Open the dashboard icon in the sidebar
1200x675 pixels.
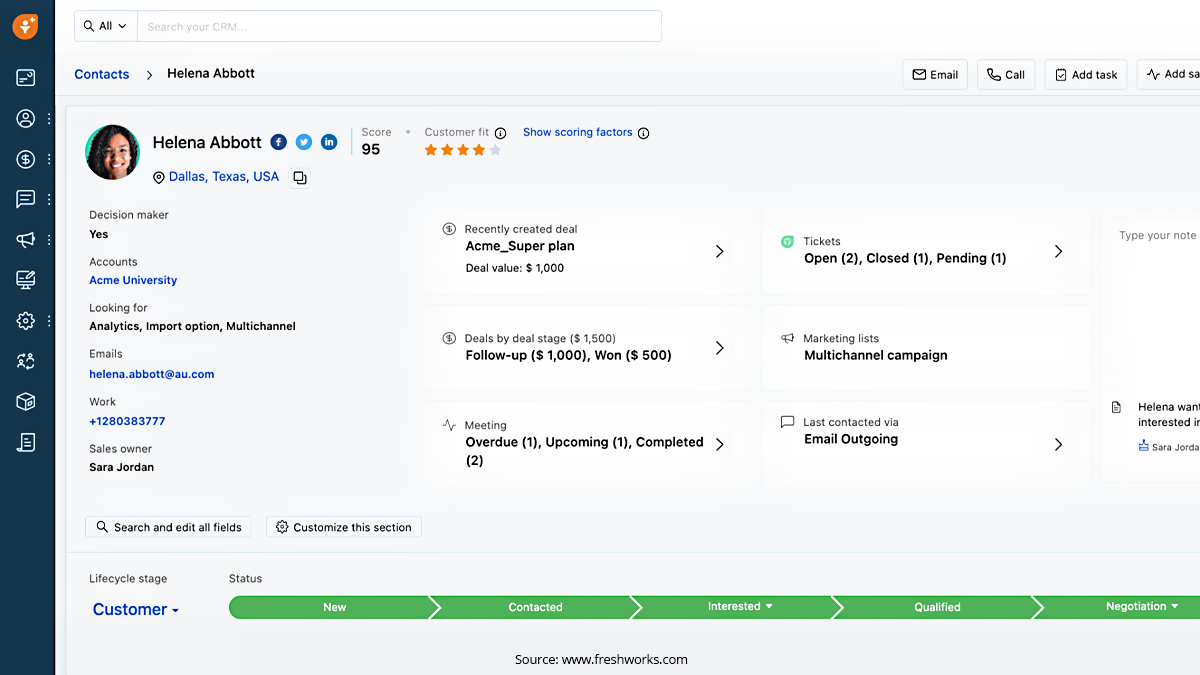click(x=26, y=77)
